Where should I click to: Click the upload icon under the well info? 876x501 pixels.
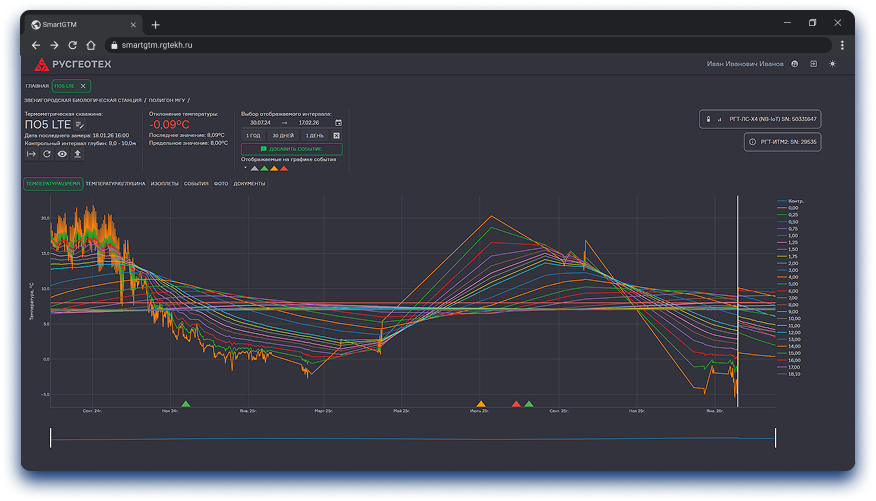pyautogui.click(x=78, y=154)
